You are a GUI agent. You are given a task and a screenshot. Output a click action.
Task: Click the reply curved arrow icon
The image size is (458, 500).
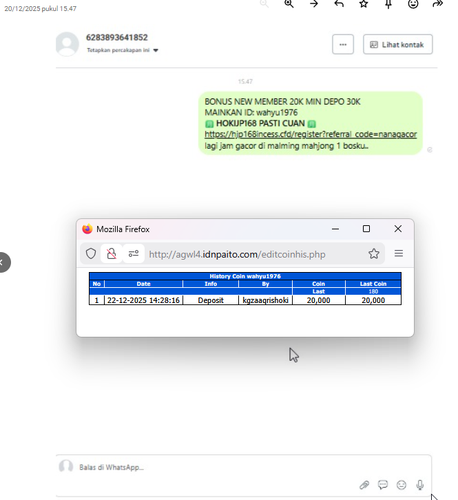pyautogui.click(x=339, y=4)
